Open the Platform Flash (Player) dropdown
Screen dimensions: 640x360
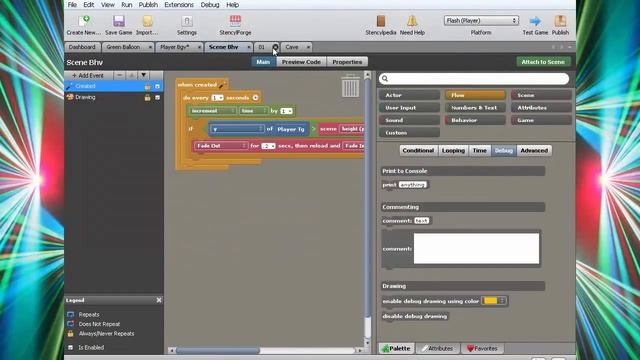pyautogui.click(x=481, y=20)
